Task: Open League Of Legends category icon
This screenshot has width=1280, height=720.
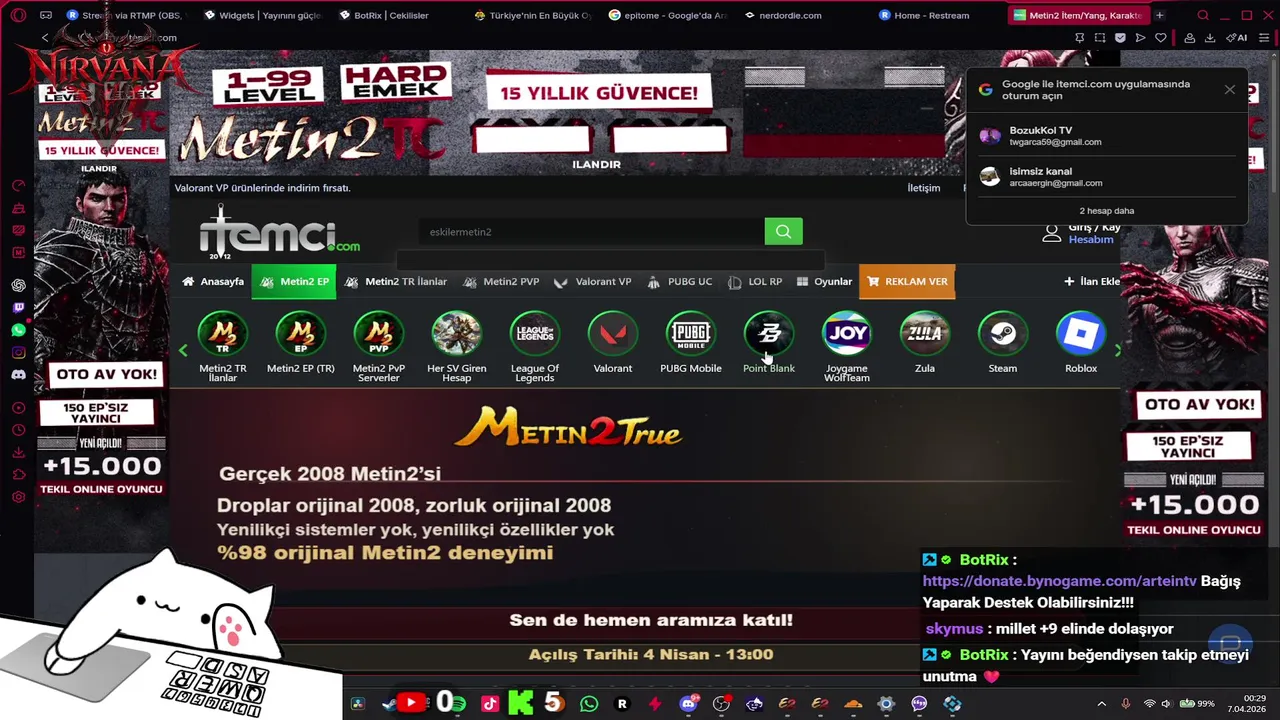Action: [535, 334]
